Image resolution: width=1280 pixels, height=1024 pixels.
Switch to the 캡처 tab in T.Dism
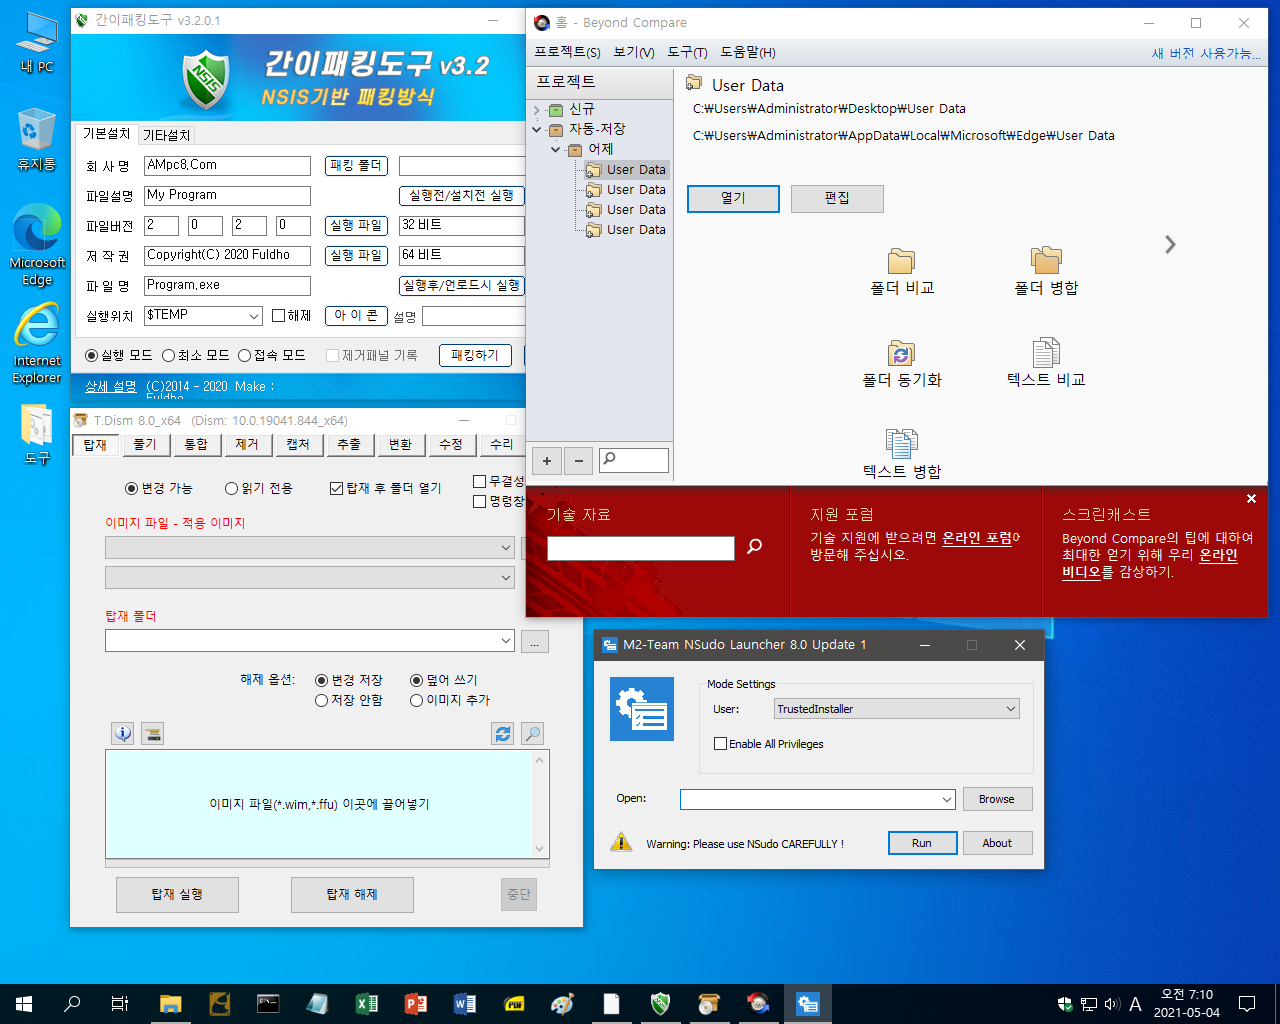click(298, 444)
